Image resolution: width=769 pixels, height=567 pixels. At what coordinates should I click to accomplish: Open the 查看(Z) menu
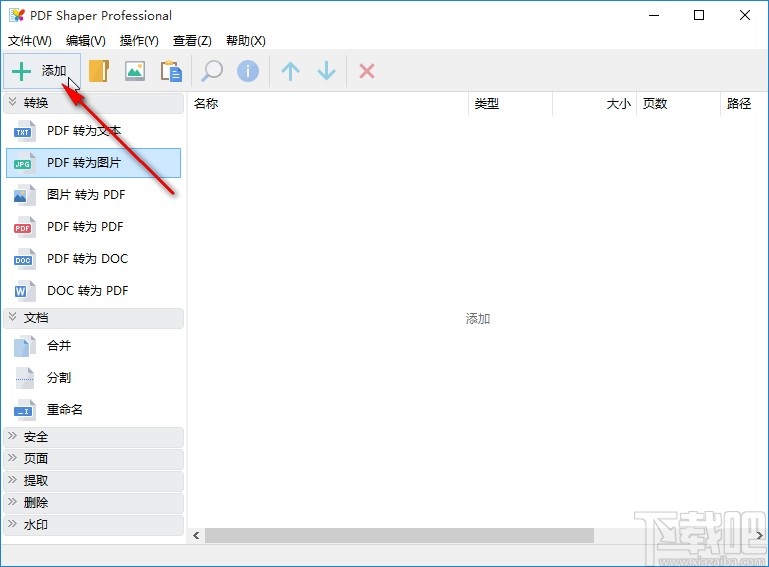pyautogui.click(x=192, y=41)
